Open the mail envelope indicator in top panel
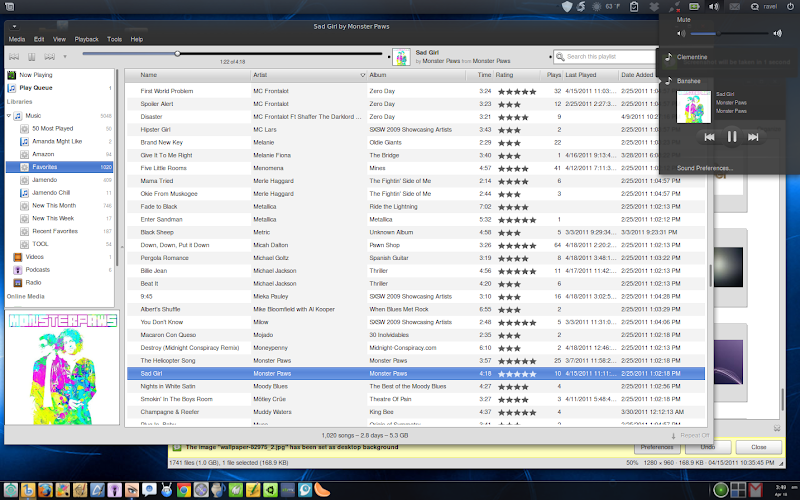 coord(734,7)
